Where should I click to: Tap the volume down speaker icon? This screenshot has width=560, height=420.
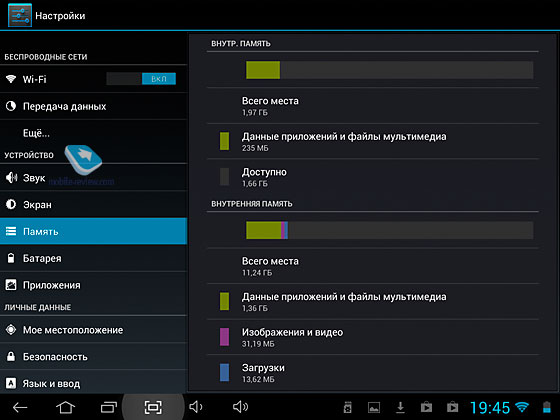coord(196,407)
